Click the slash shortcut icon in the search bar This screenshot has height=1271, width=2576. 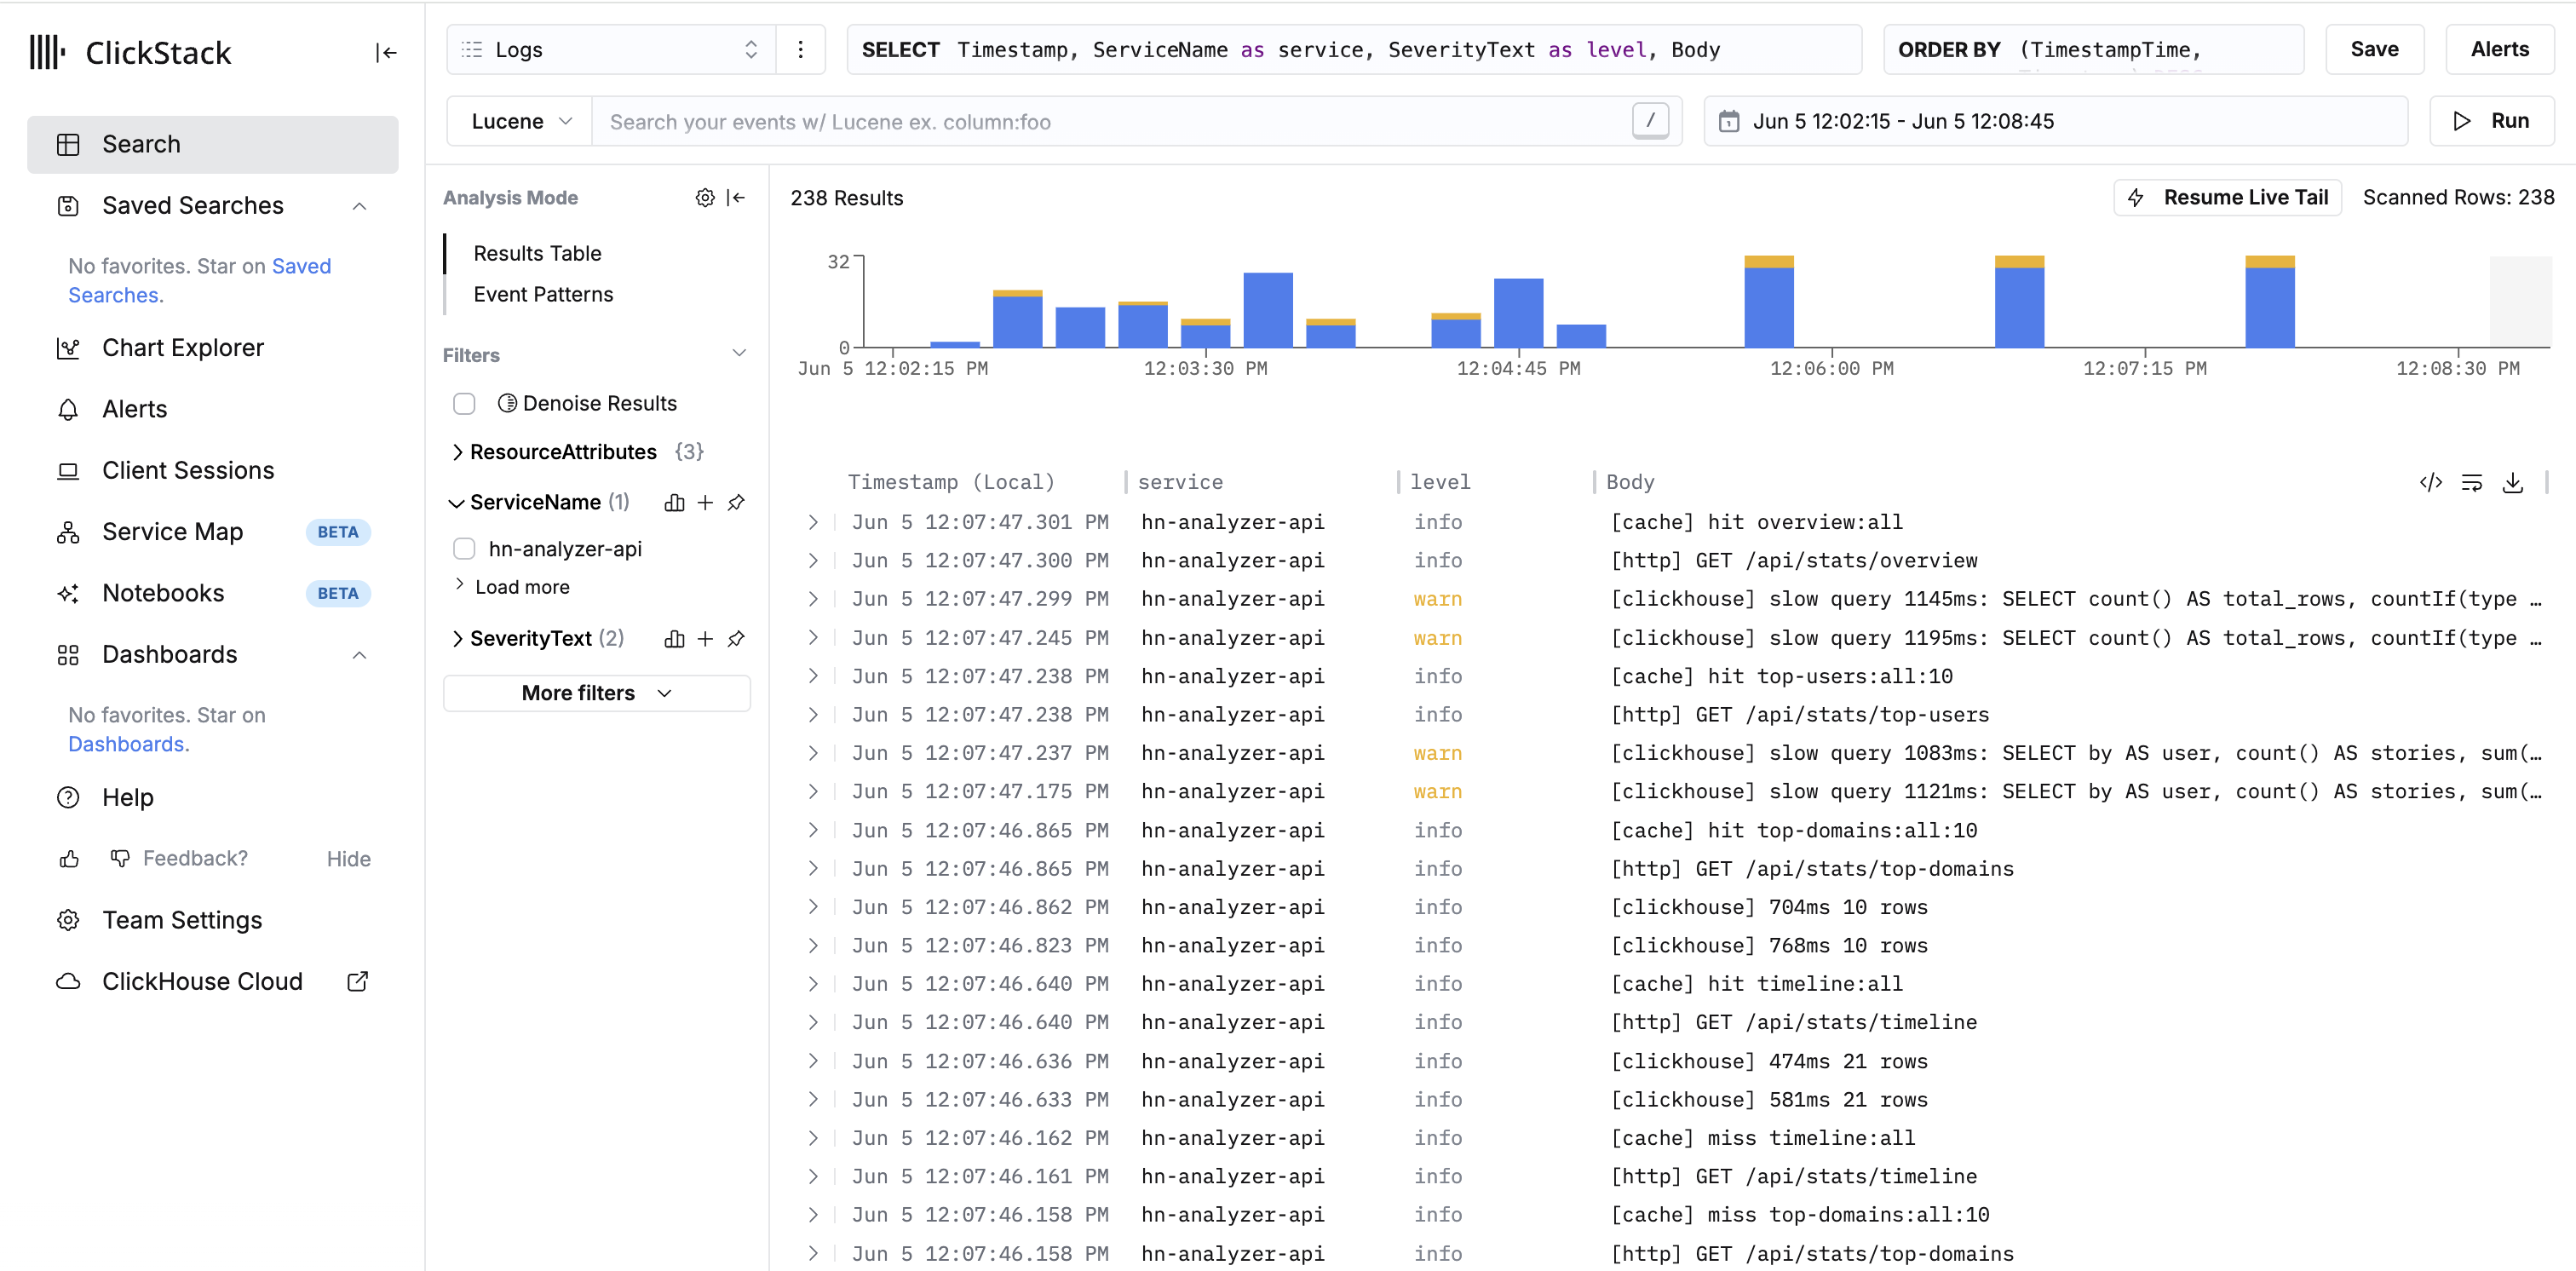coord(1650,121)
